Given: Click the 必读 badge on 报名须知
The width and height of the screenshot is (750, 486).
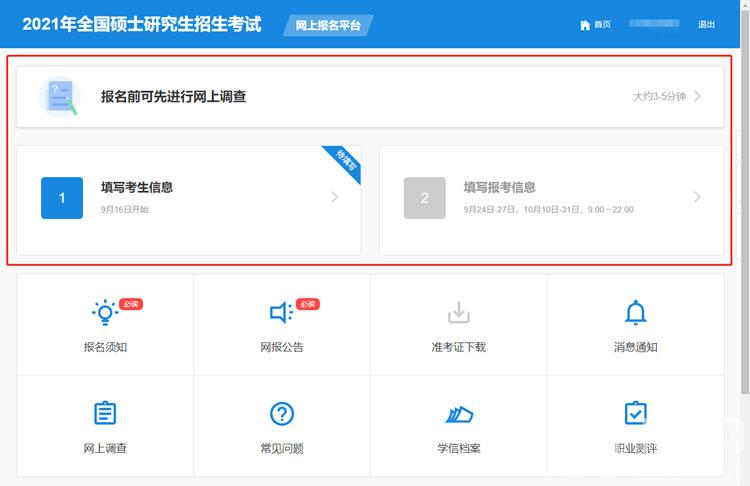Looking at the screenshot, I should tap(131, 304).
